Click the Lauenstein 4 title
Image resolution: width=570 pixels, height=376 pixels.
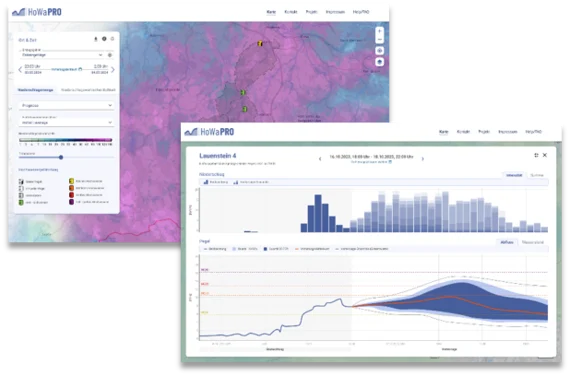218,156
